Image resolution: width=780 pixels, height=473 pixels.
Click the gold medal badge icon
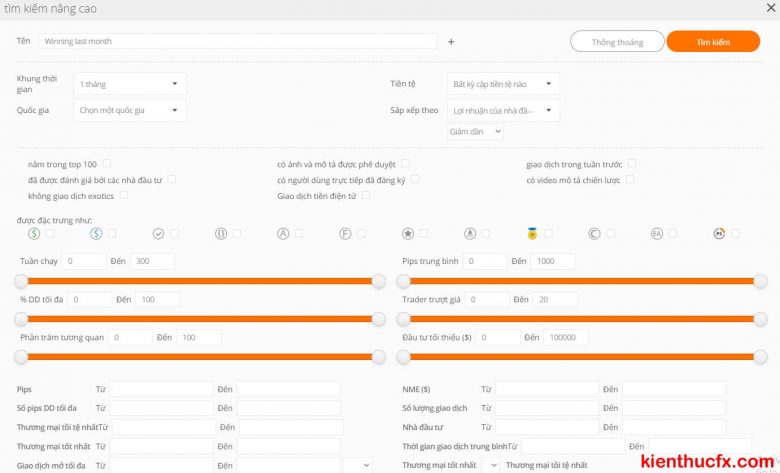(532, 233)
